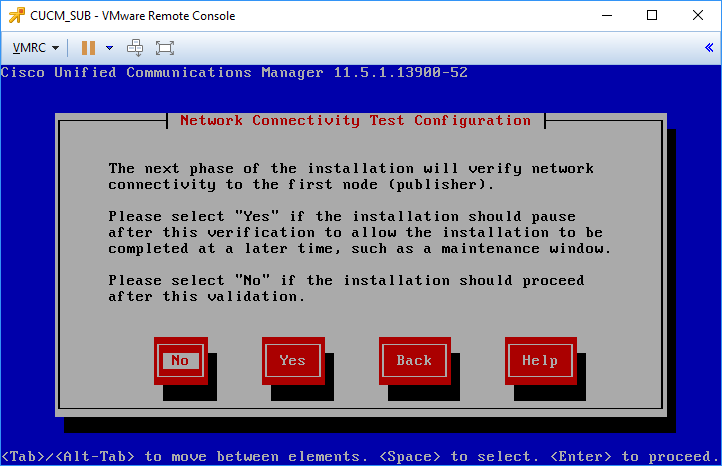Viewport: 722px width, 466px height.
Task: Click the Network Connectivity Test Configuration title
Action: [355, 121]
